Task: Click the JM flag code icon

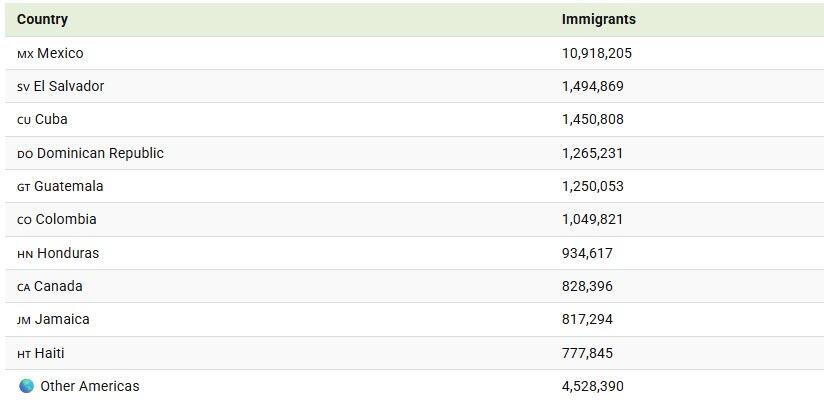Action: [x=24, y=320]
